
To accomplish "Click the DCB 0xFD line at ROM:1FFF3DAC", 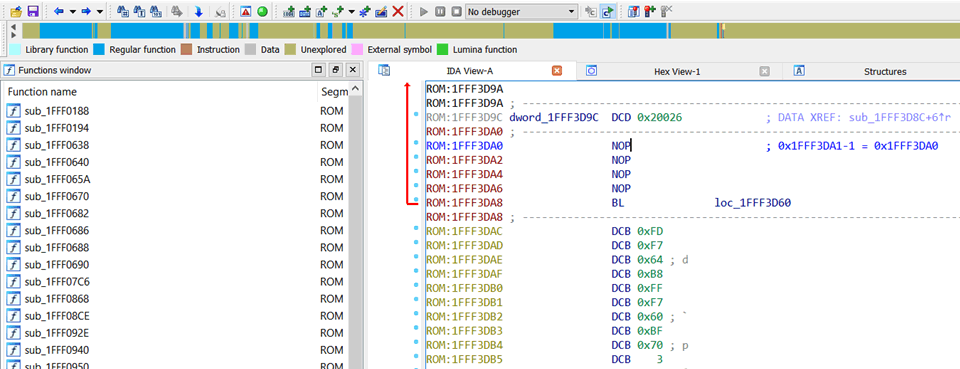I will pos(637,231).
